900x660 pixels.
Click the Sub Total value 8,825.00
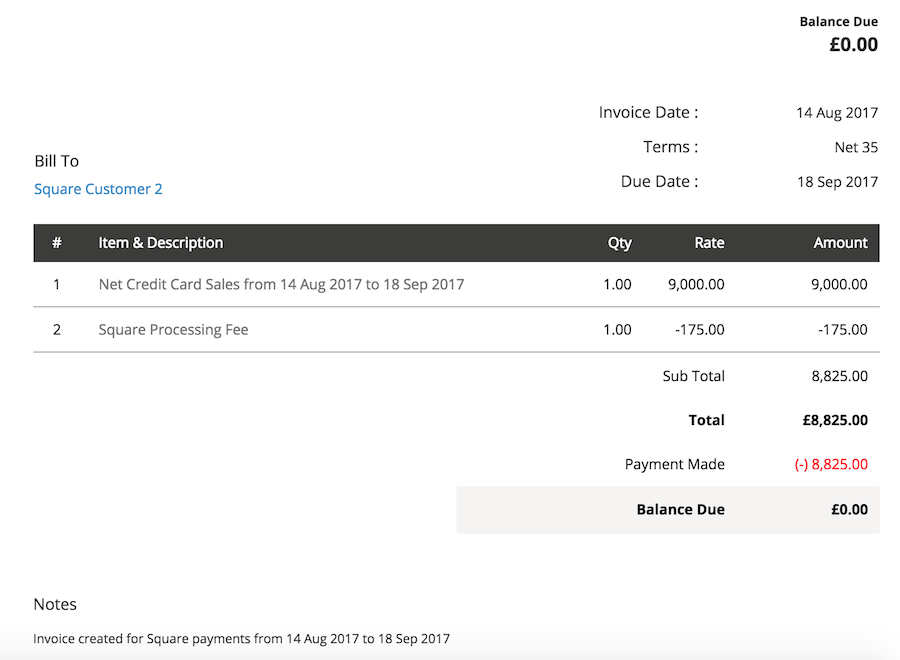pyautogui.click(x=839, y=376)
